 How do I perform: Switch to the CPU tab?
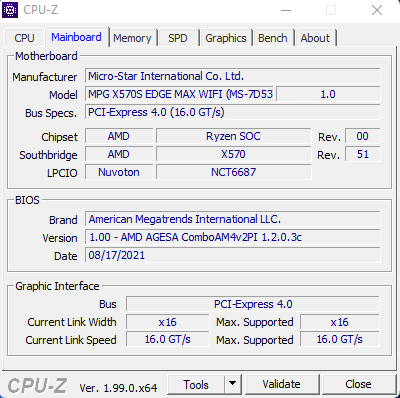click(x=24, y=38)
